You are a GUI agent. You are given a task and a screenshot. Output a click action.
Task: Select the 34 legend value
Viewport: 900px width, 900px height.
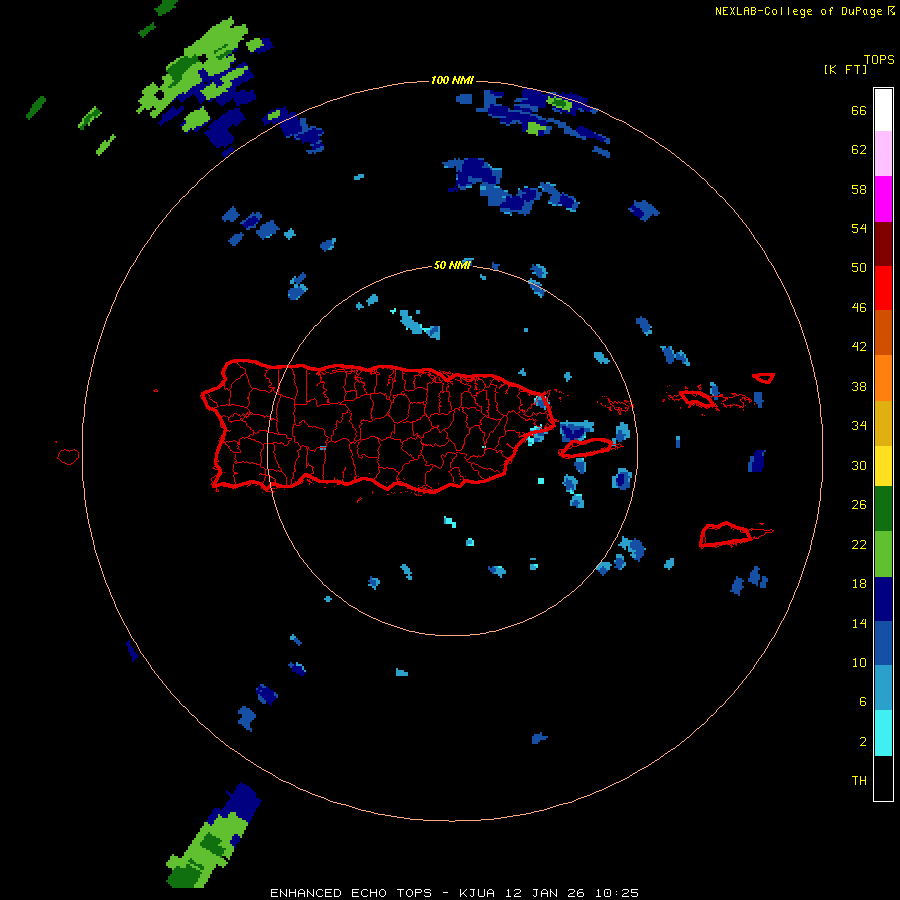tap(859, 426)
